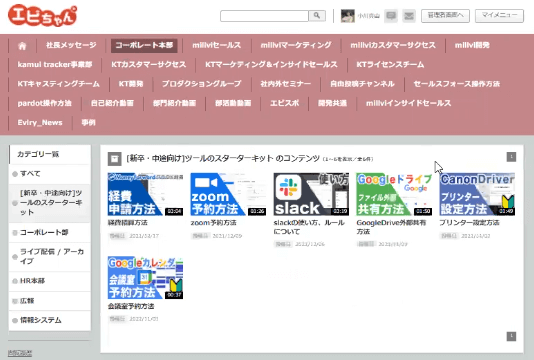Click slackの使い方、ルールについて title link
Image resolution: width=534 pixels, height=360 pixels.
[309, 227]
